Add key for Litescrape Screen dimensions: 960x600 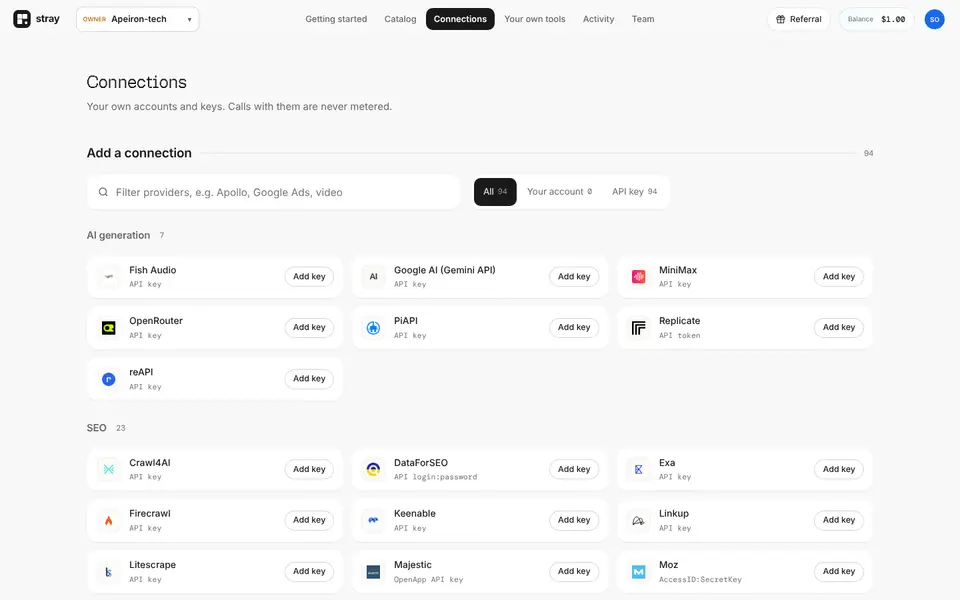309,571
